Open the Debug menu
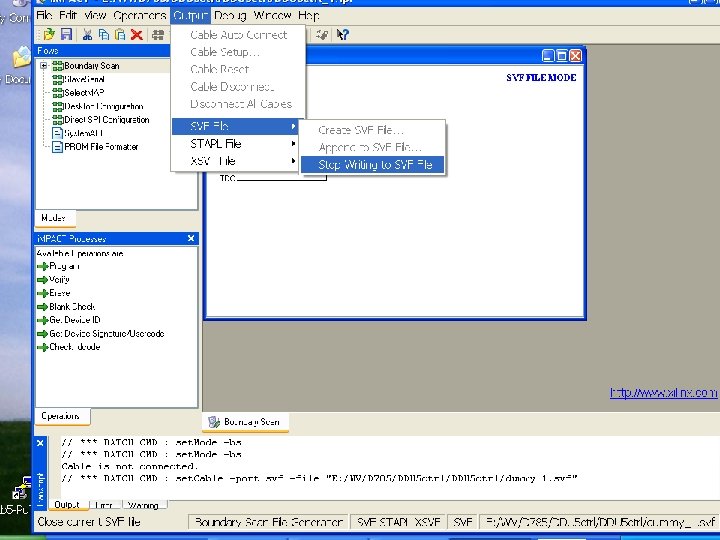Image resolution: width=720 pixels, height=540 pixels. coord(230,16)
